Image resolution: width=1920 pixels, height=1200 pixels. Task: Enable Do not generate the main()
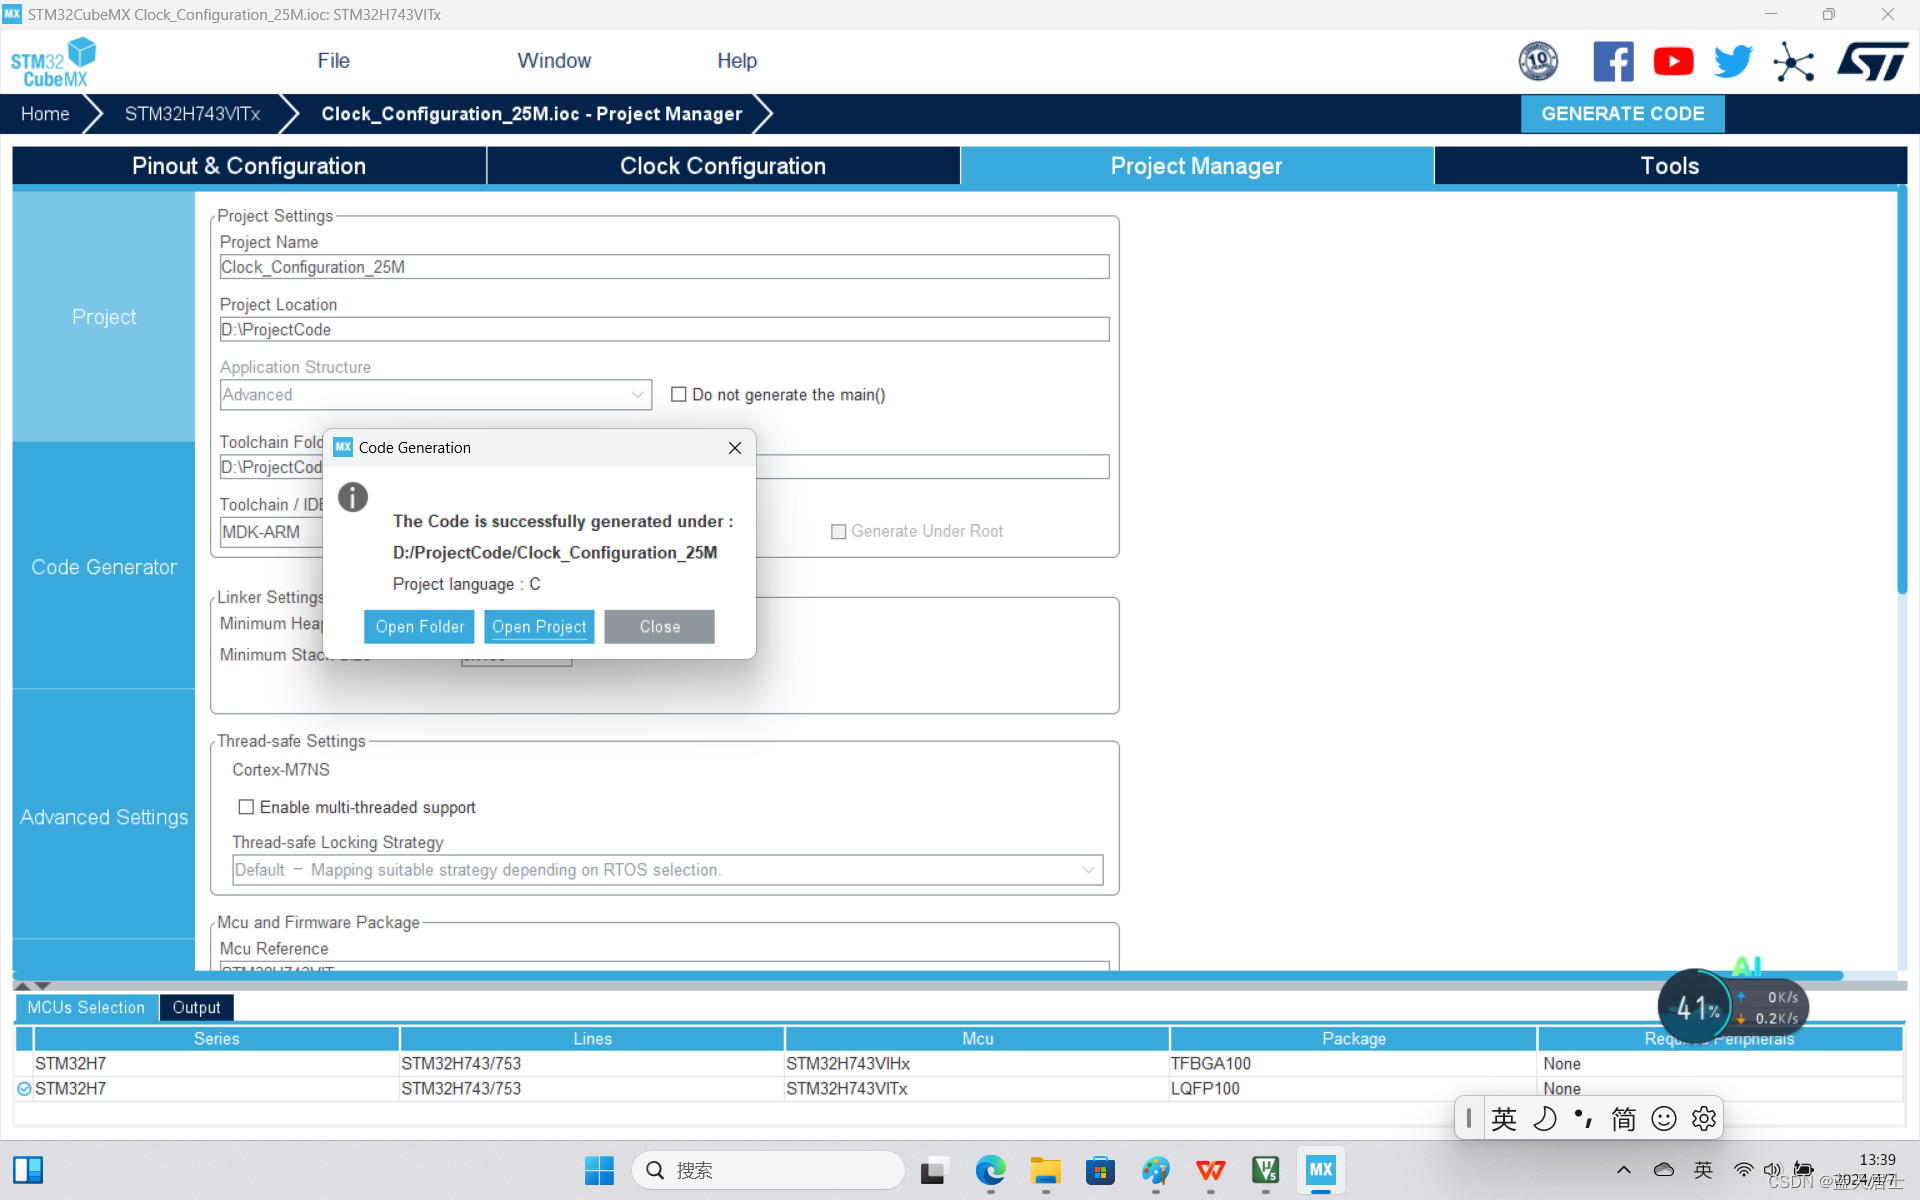[679, 395]
